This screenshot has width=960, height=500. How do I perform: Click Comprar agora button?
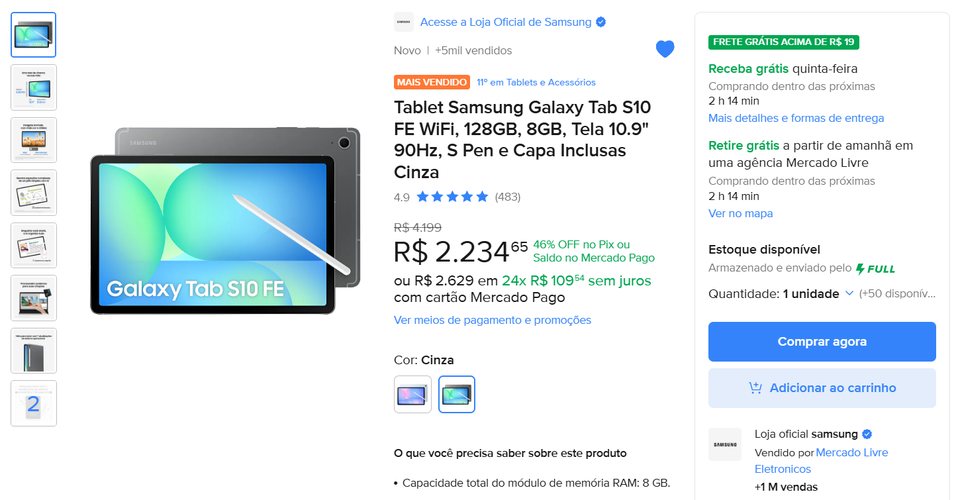pyautogui.click(x=822, y=341)
